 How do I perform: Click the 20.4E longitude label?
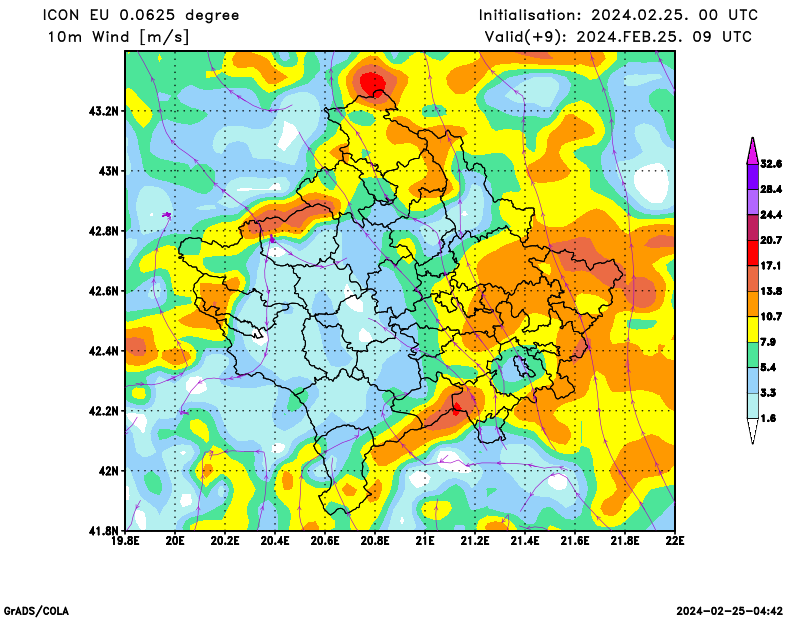coord(275,541)
